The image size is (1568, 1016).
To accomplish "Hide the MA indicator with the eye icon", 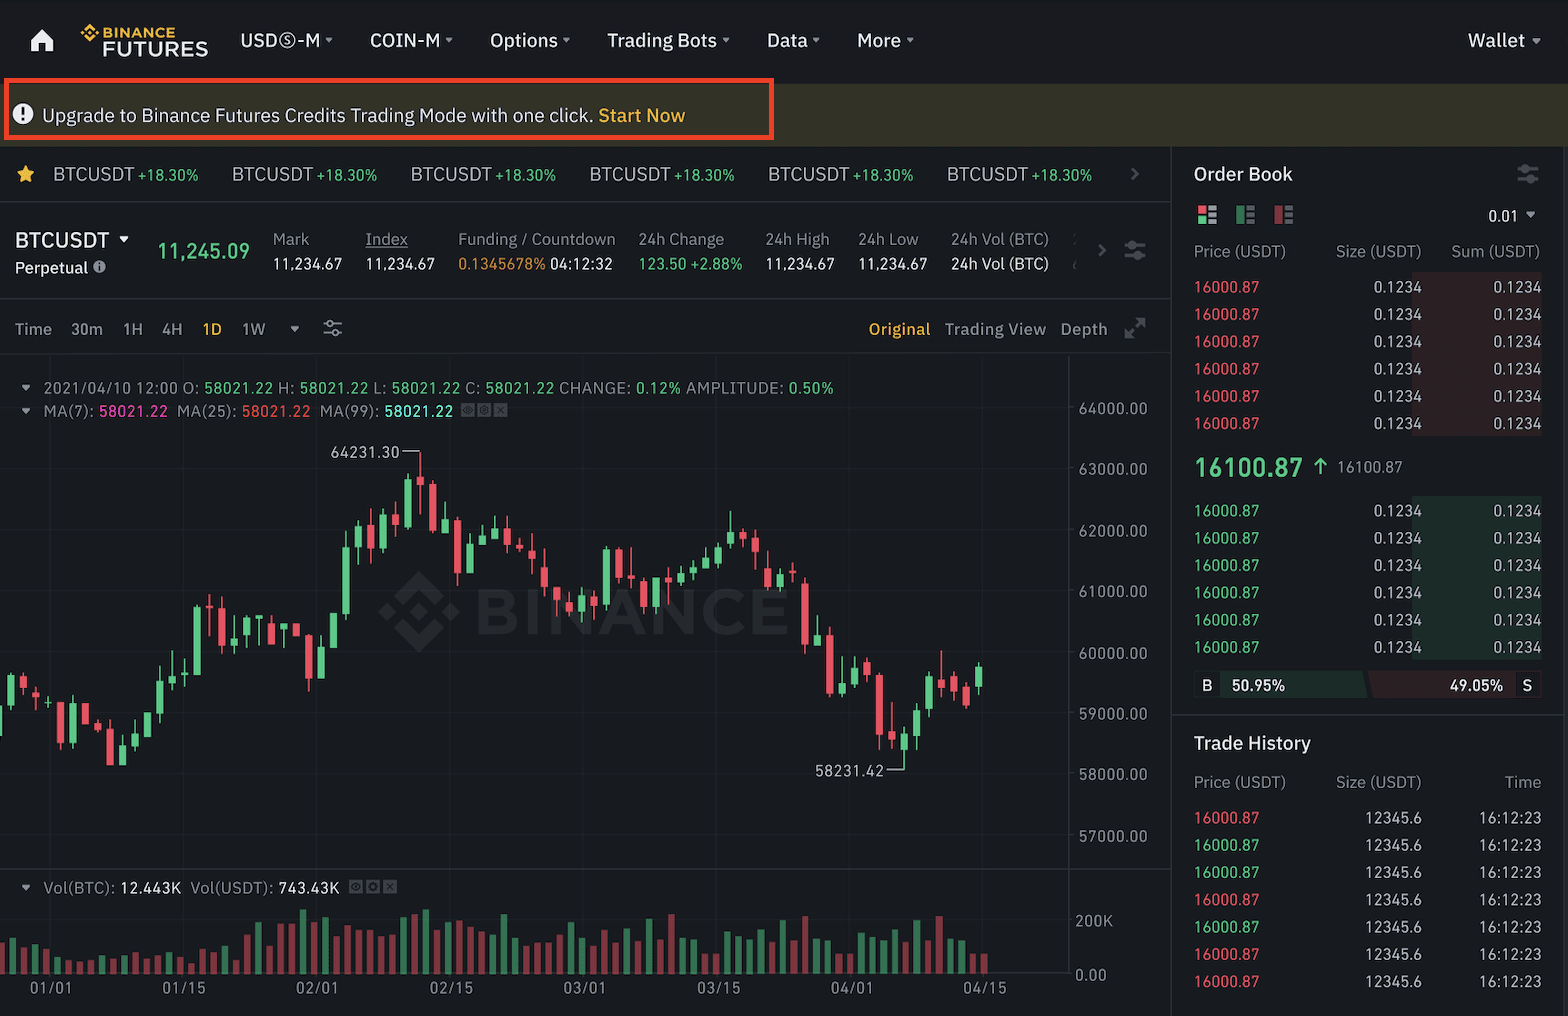I will point(468,410).
